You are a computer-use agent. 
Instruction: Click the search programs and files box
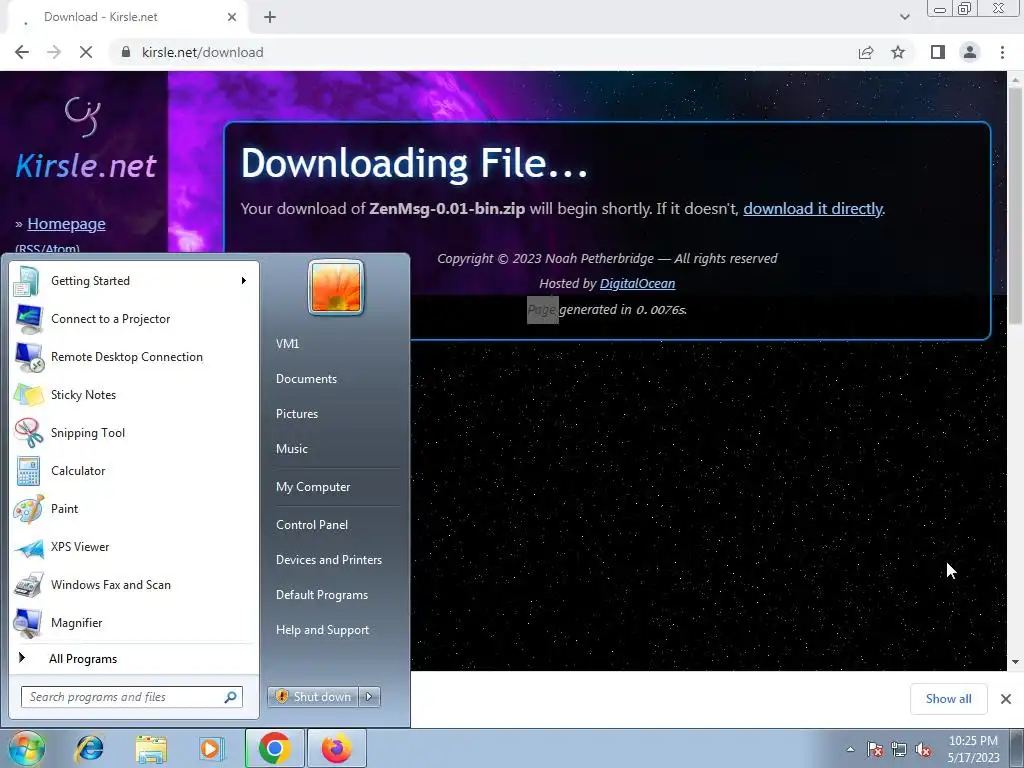tap(131, 697)
